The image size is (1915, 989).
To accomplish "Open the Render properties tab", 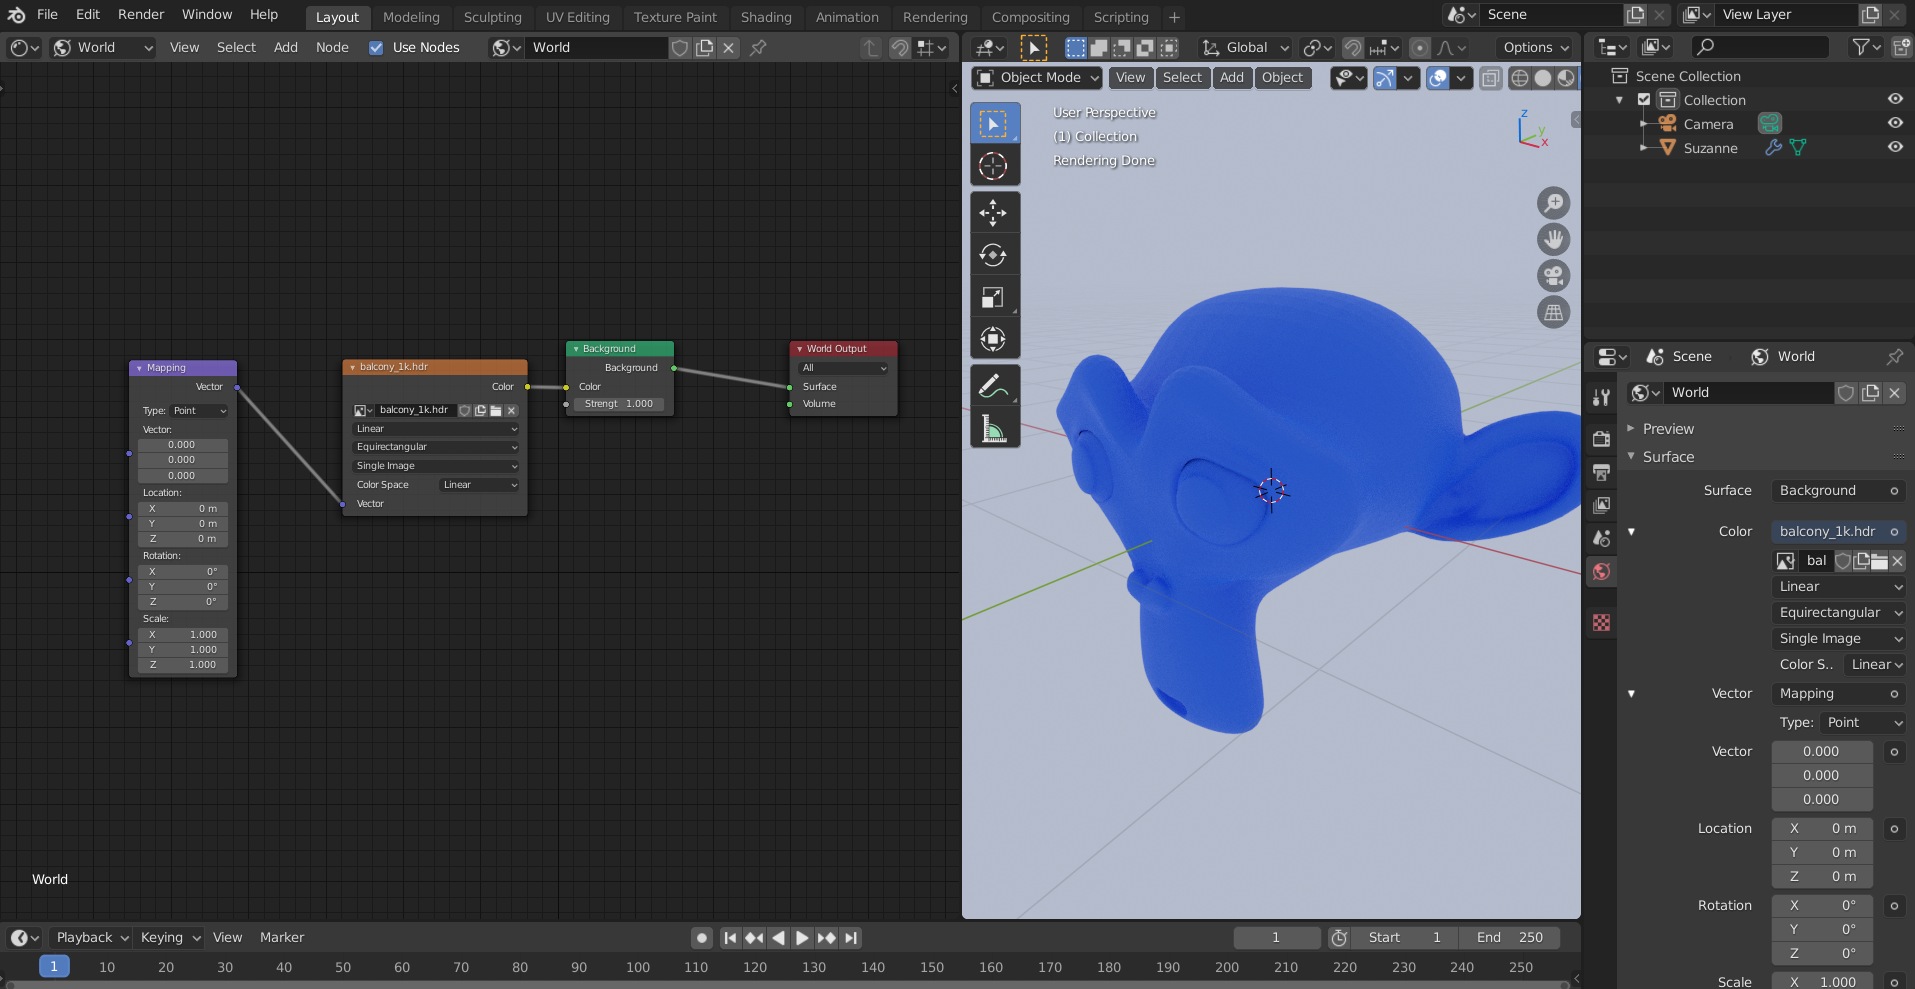I will pos(1601,439).
